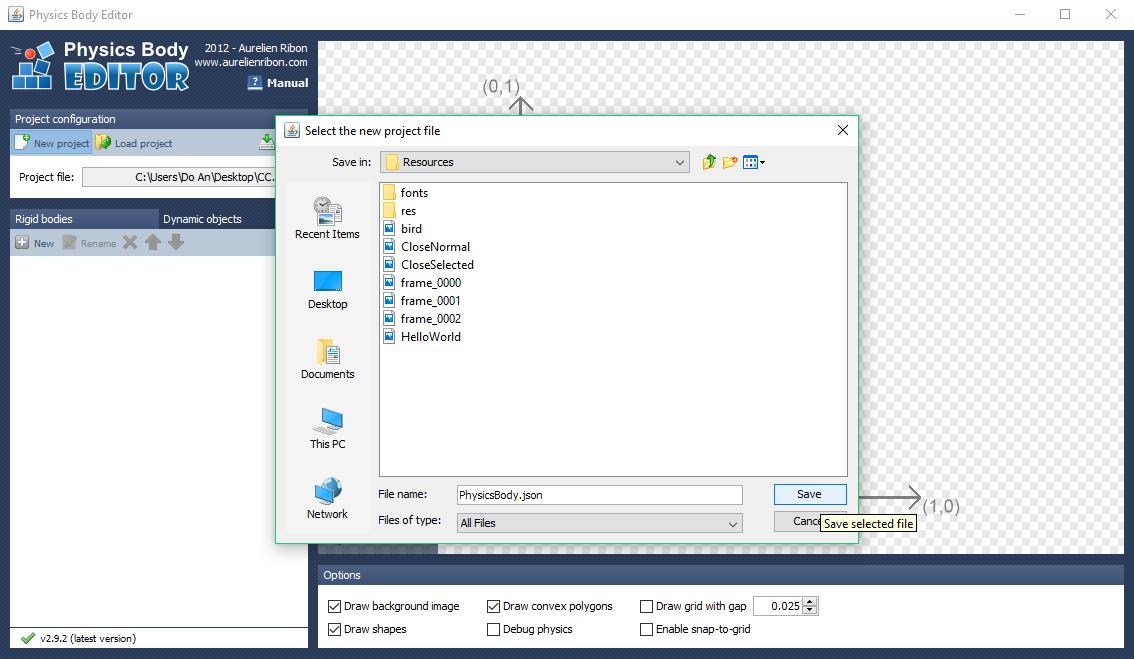Image resolution: width=1134 pixels, height=659 pixels.
Task: Switch to the Rigid bodies tab
Action: pos(84,218)
